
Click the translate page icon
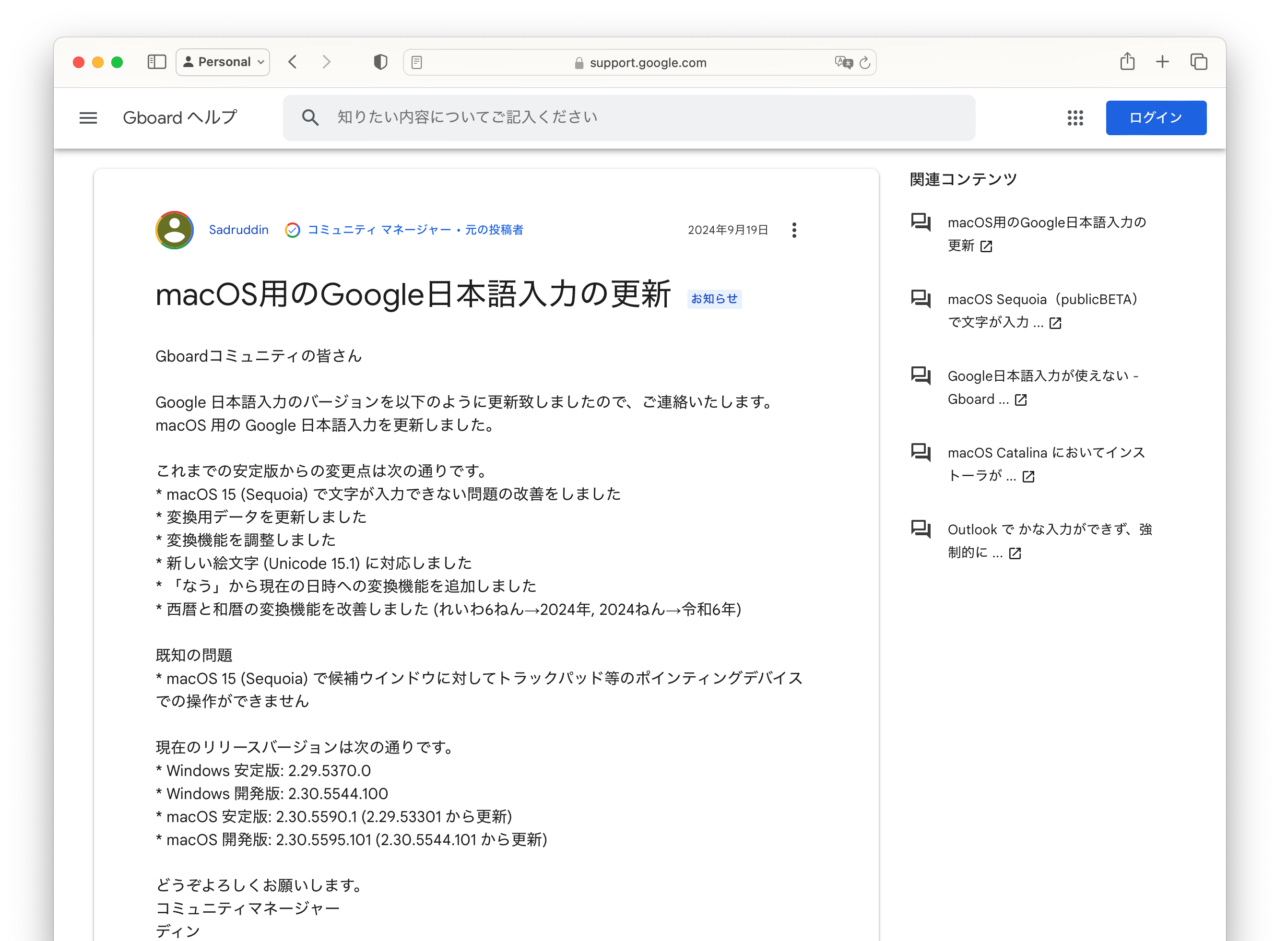tap(844, 62)
